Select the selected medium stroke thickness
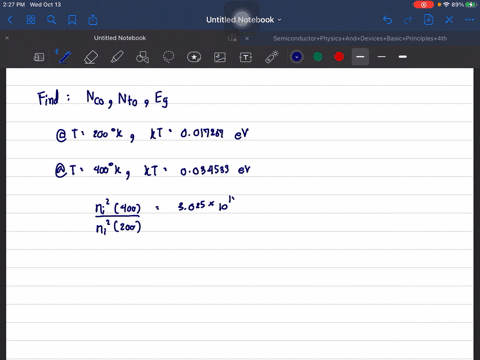480x360 pixels. click(x=360, y=57)
